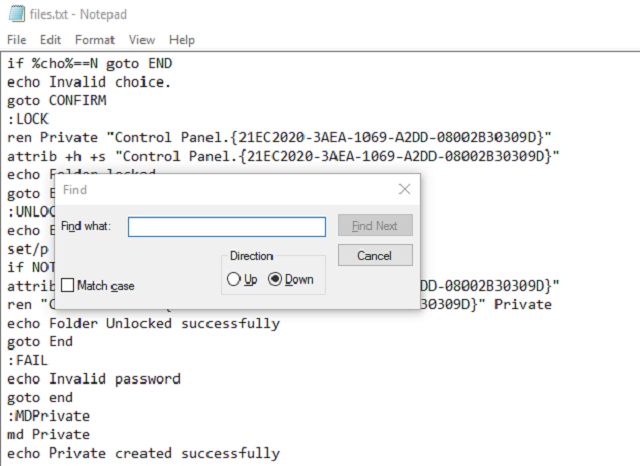Click the 'echo Invalid choice.' line

coord(89,81)
